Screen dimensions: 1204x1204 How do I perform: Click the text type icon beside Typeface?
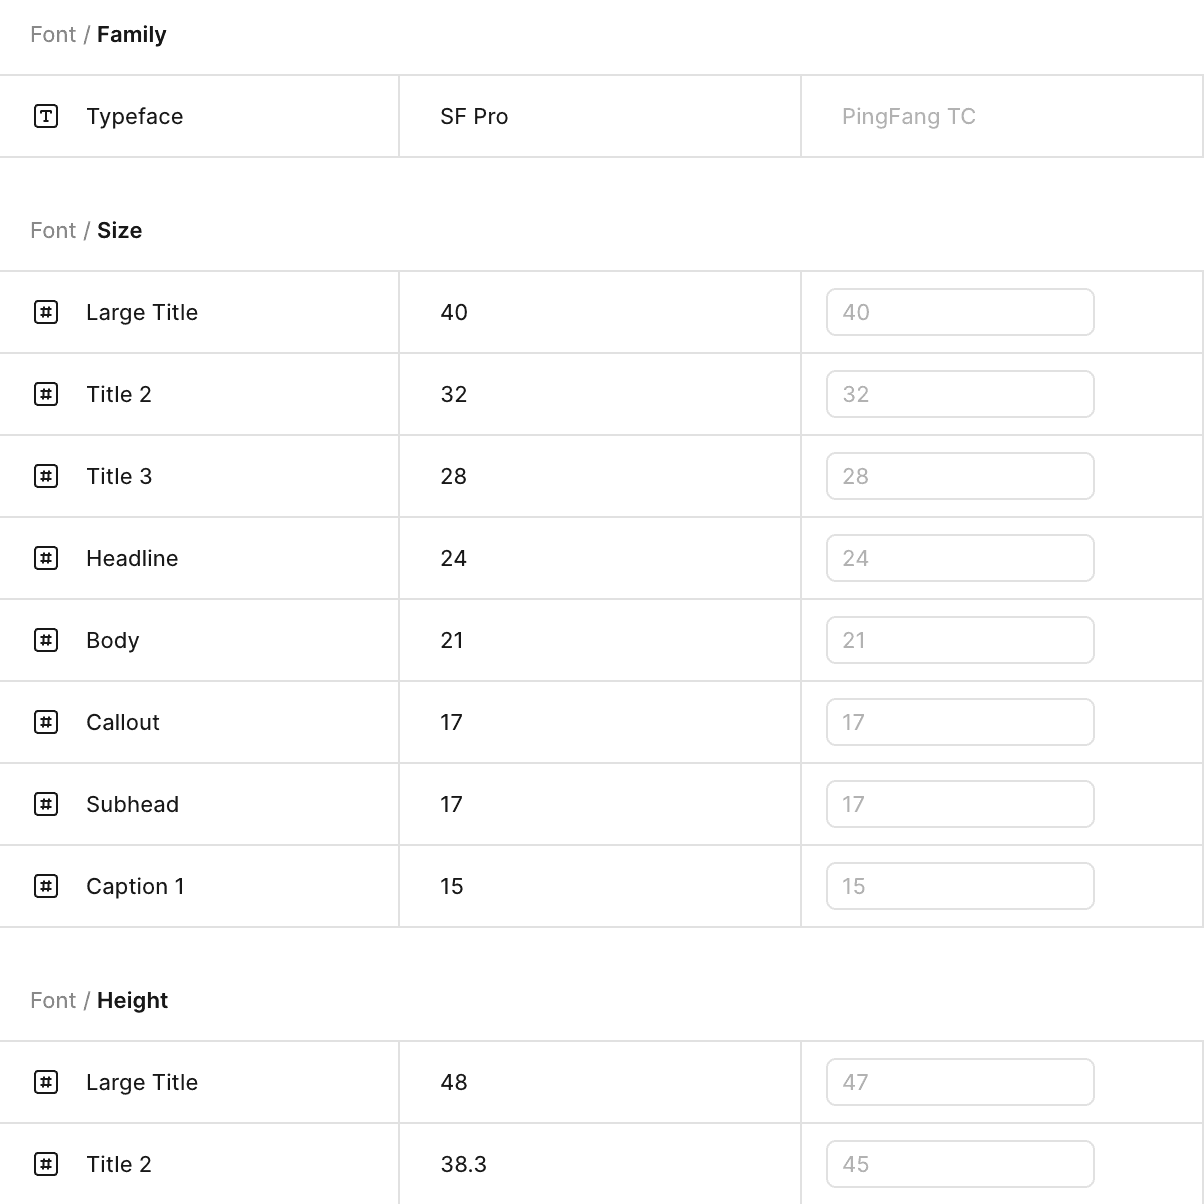pos(46,116)
